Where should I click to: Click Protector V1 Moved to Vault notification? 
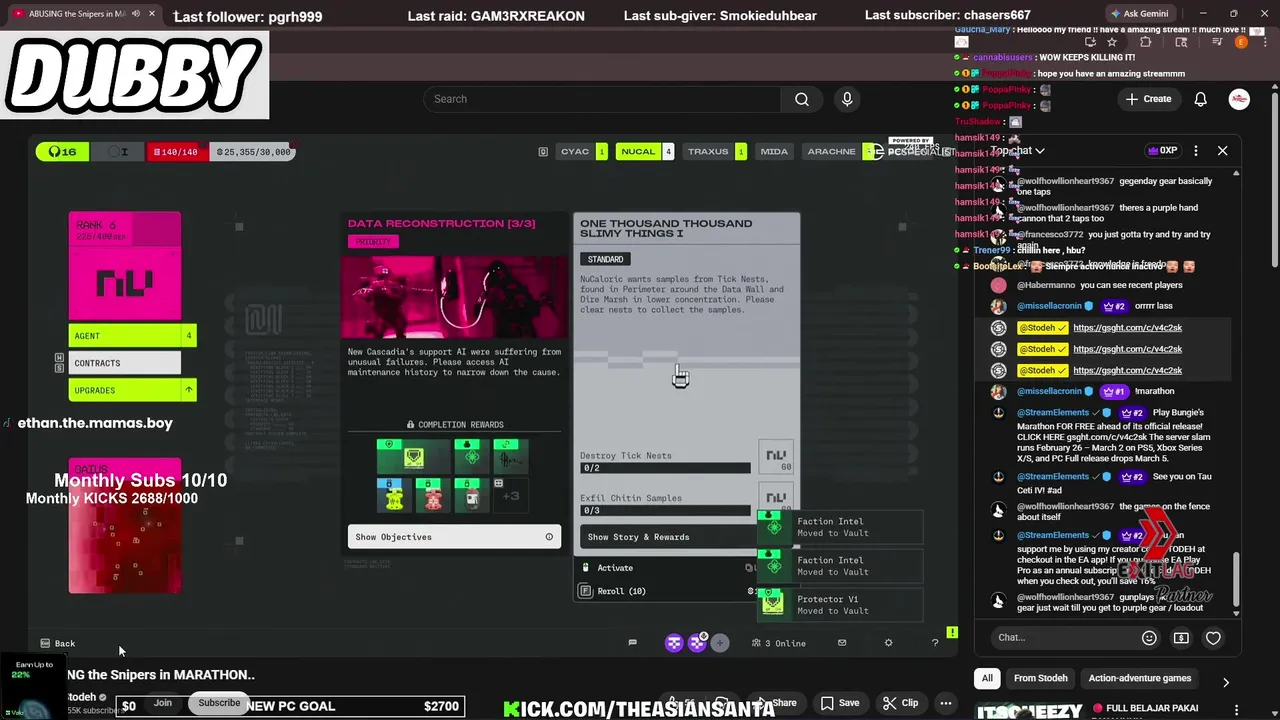(x=840, y=604)
